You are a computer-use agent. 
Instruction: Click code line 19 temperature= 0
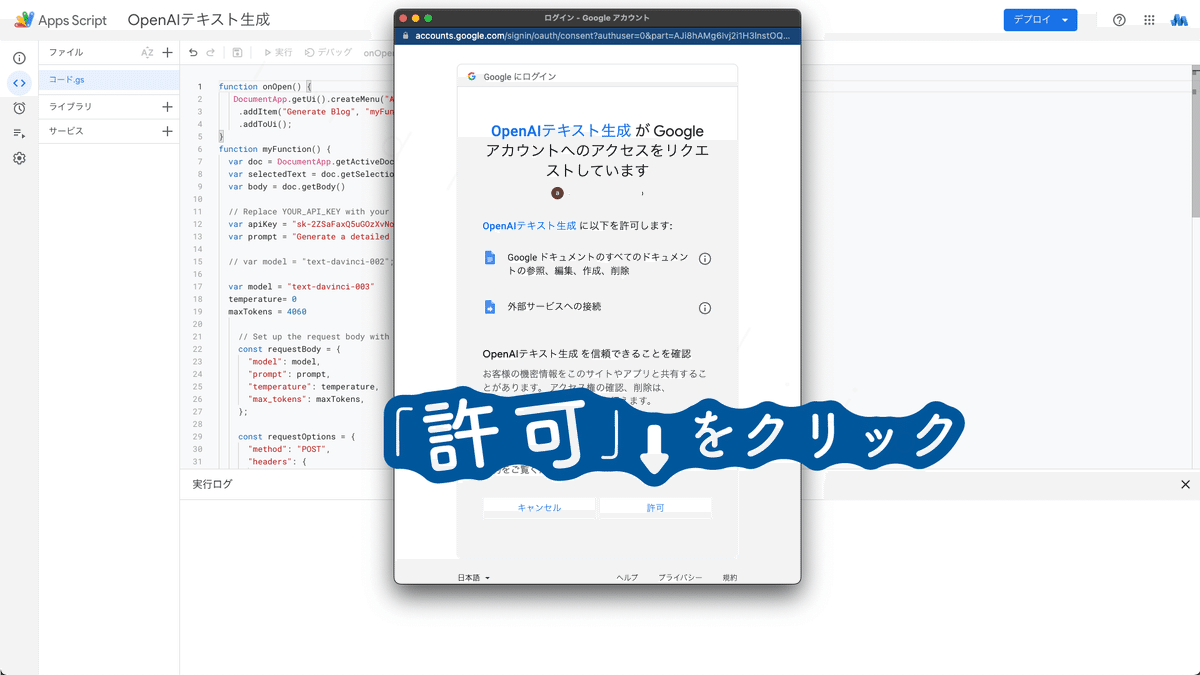(262, 299)
